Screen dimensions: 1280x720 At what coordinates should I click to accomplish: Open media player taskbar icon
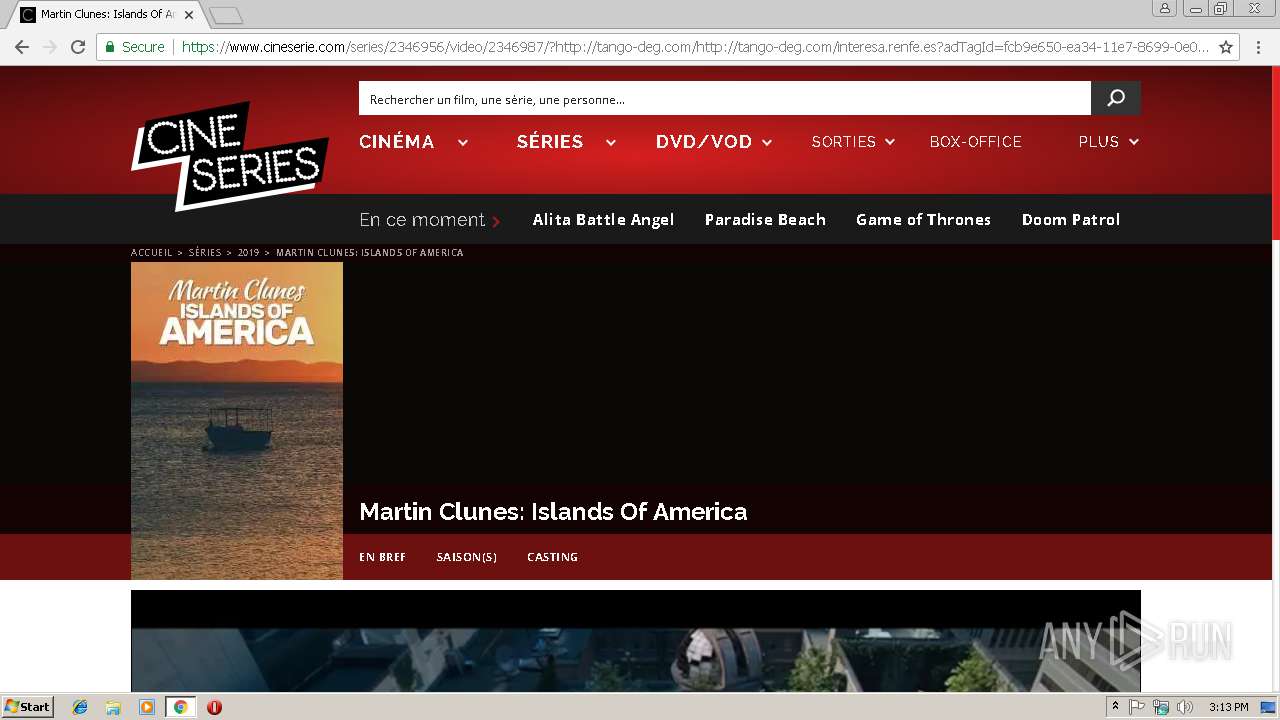(x=147, y=707)
